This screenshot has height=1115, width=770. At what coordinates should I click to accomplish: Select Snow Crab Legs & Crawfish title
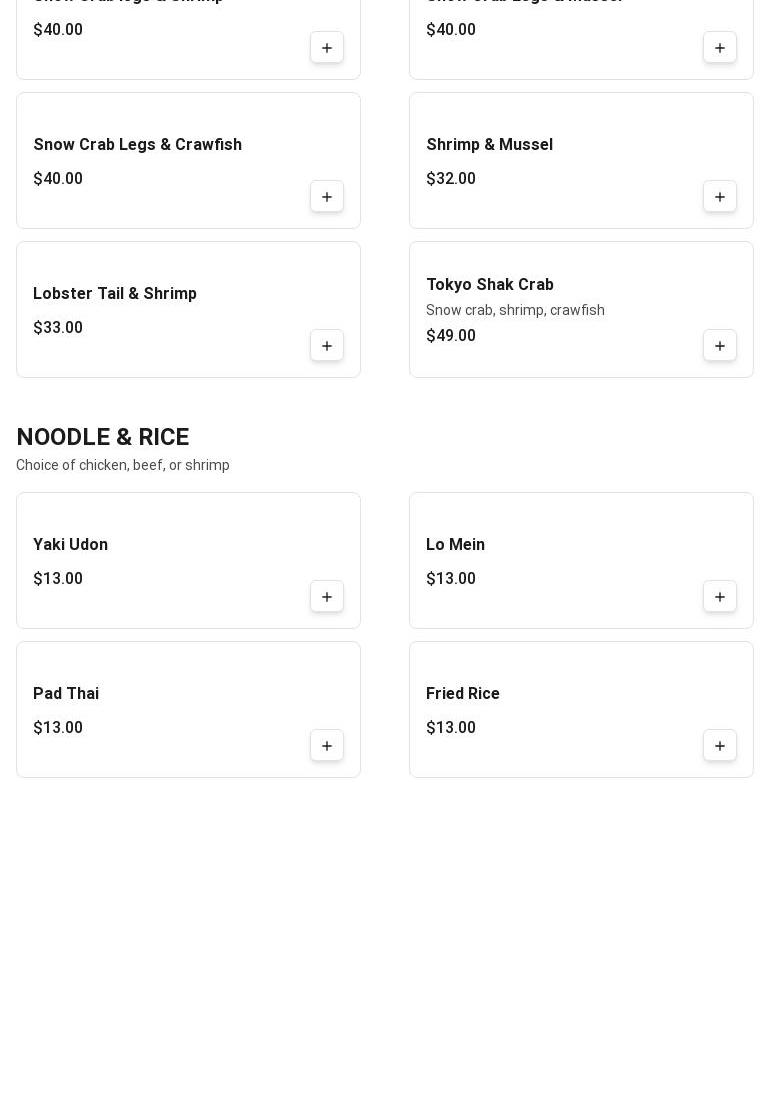coord(138,145)
